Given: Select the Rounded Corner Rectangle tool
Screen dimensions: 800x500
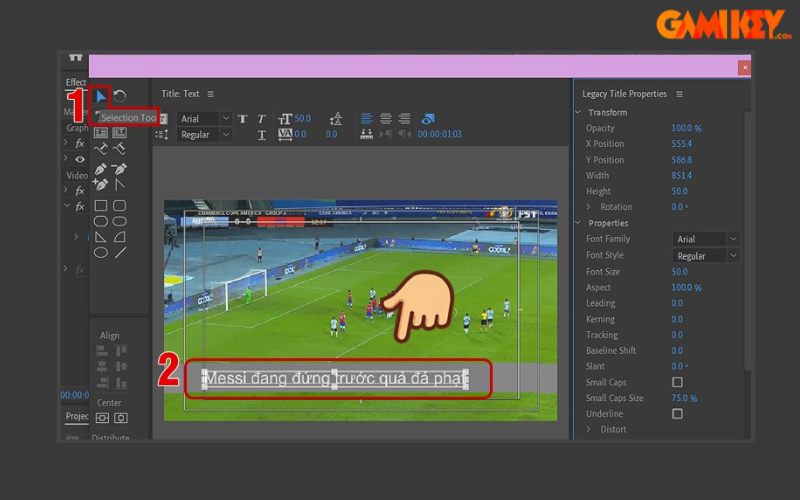Looking at the screenshot, I should click(119, 206).
